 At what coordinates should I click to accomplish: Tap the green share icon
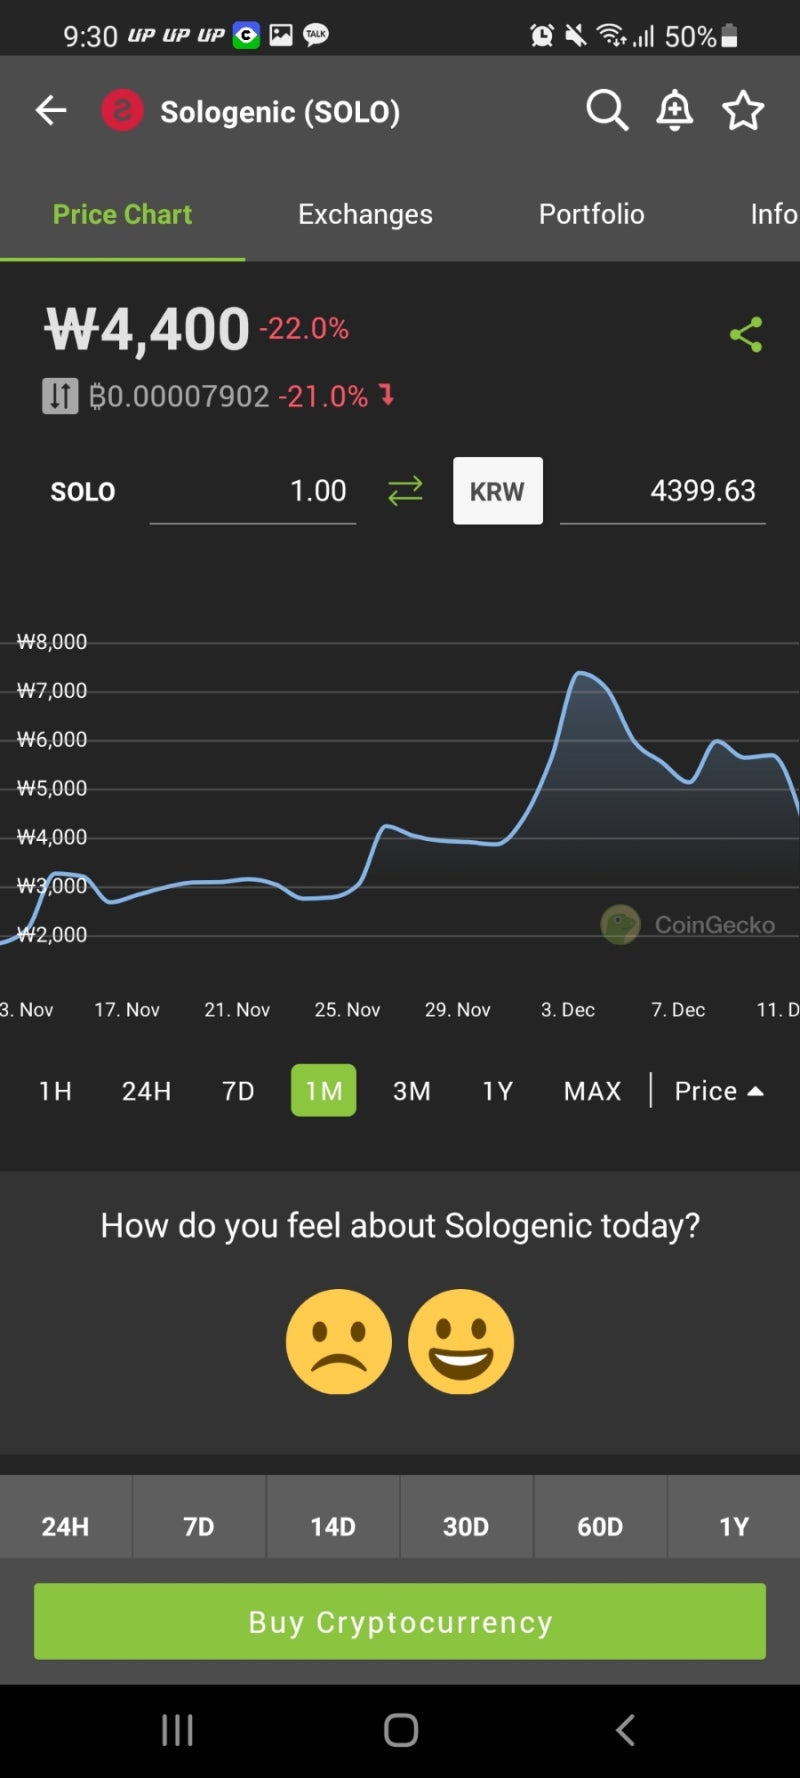[x=746, y=334]
